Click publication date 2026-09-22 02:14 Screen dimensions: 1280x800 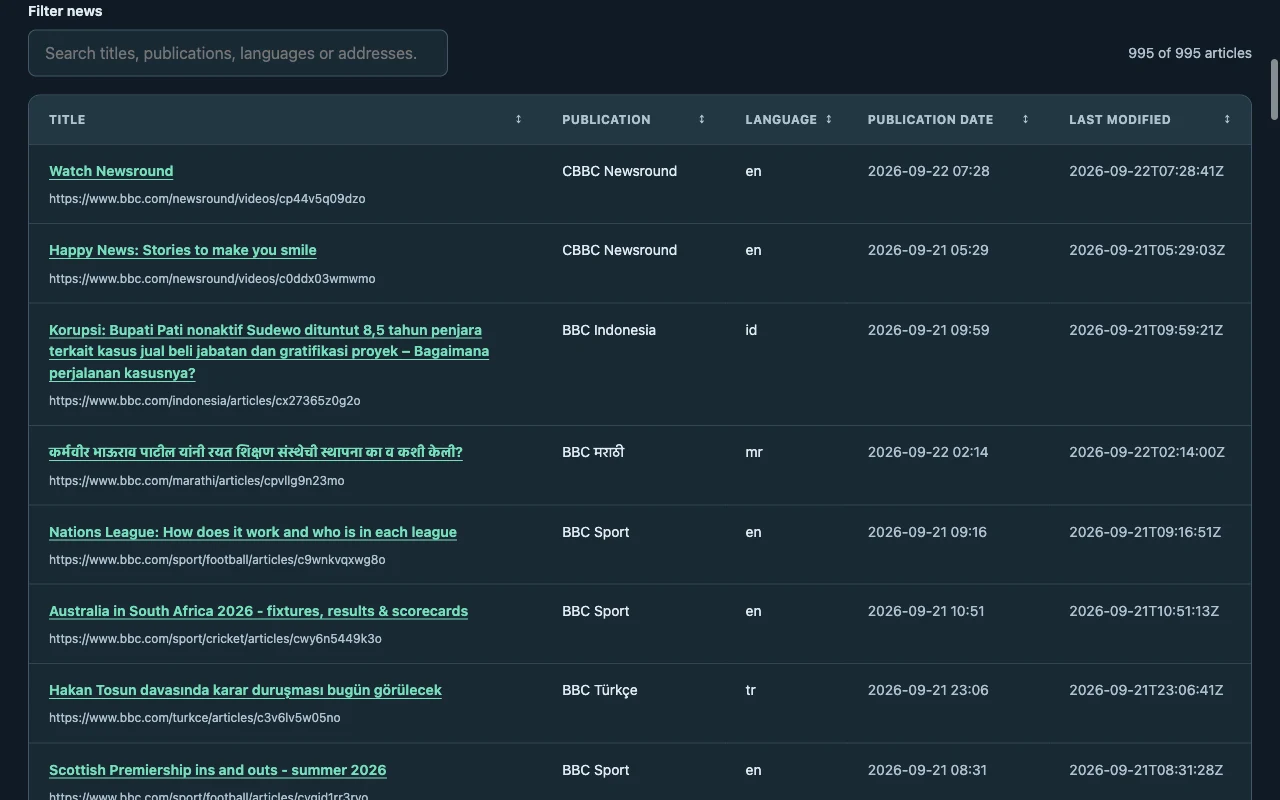coord(928,452)
